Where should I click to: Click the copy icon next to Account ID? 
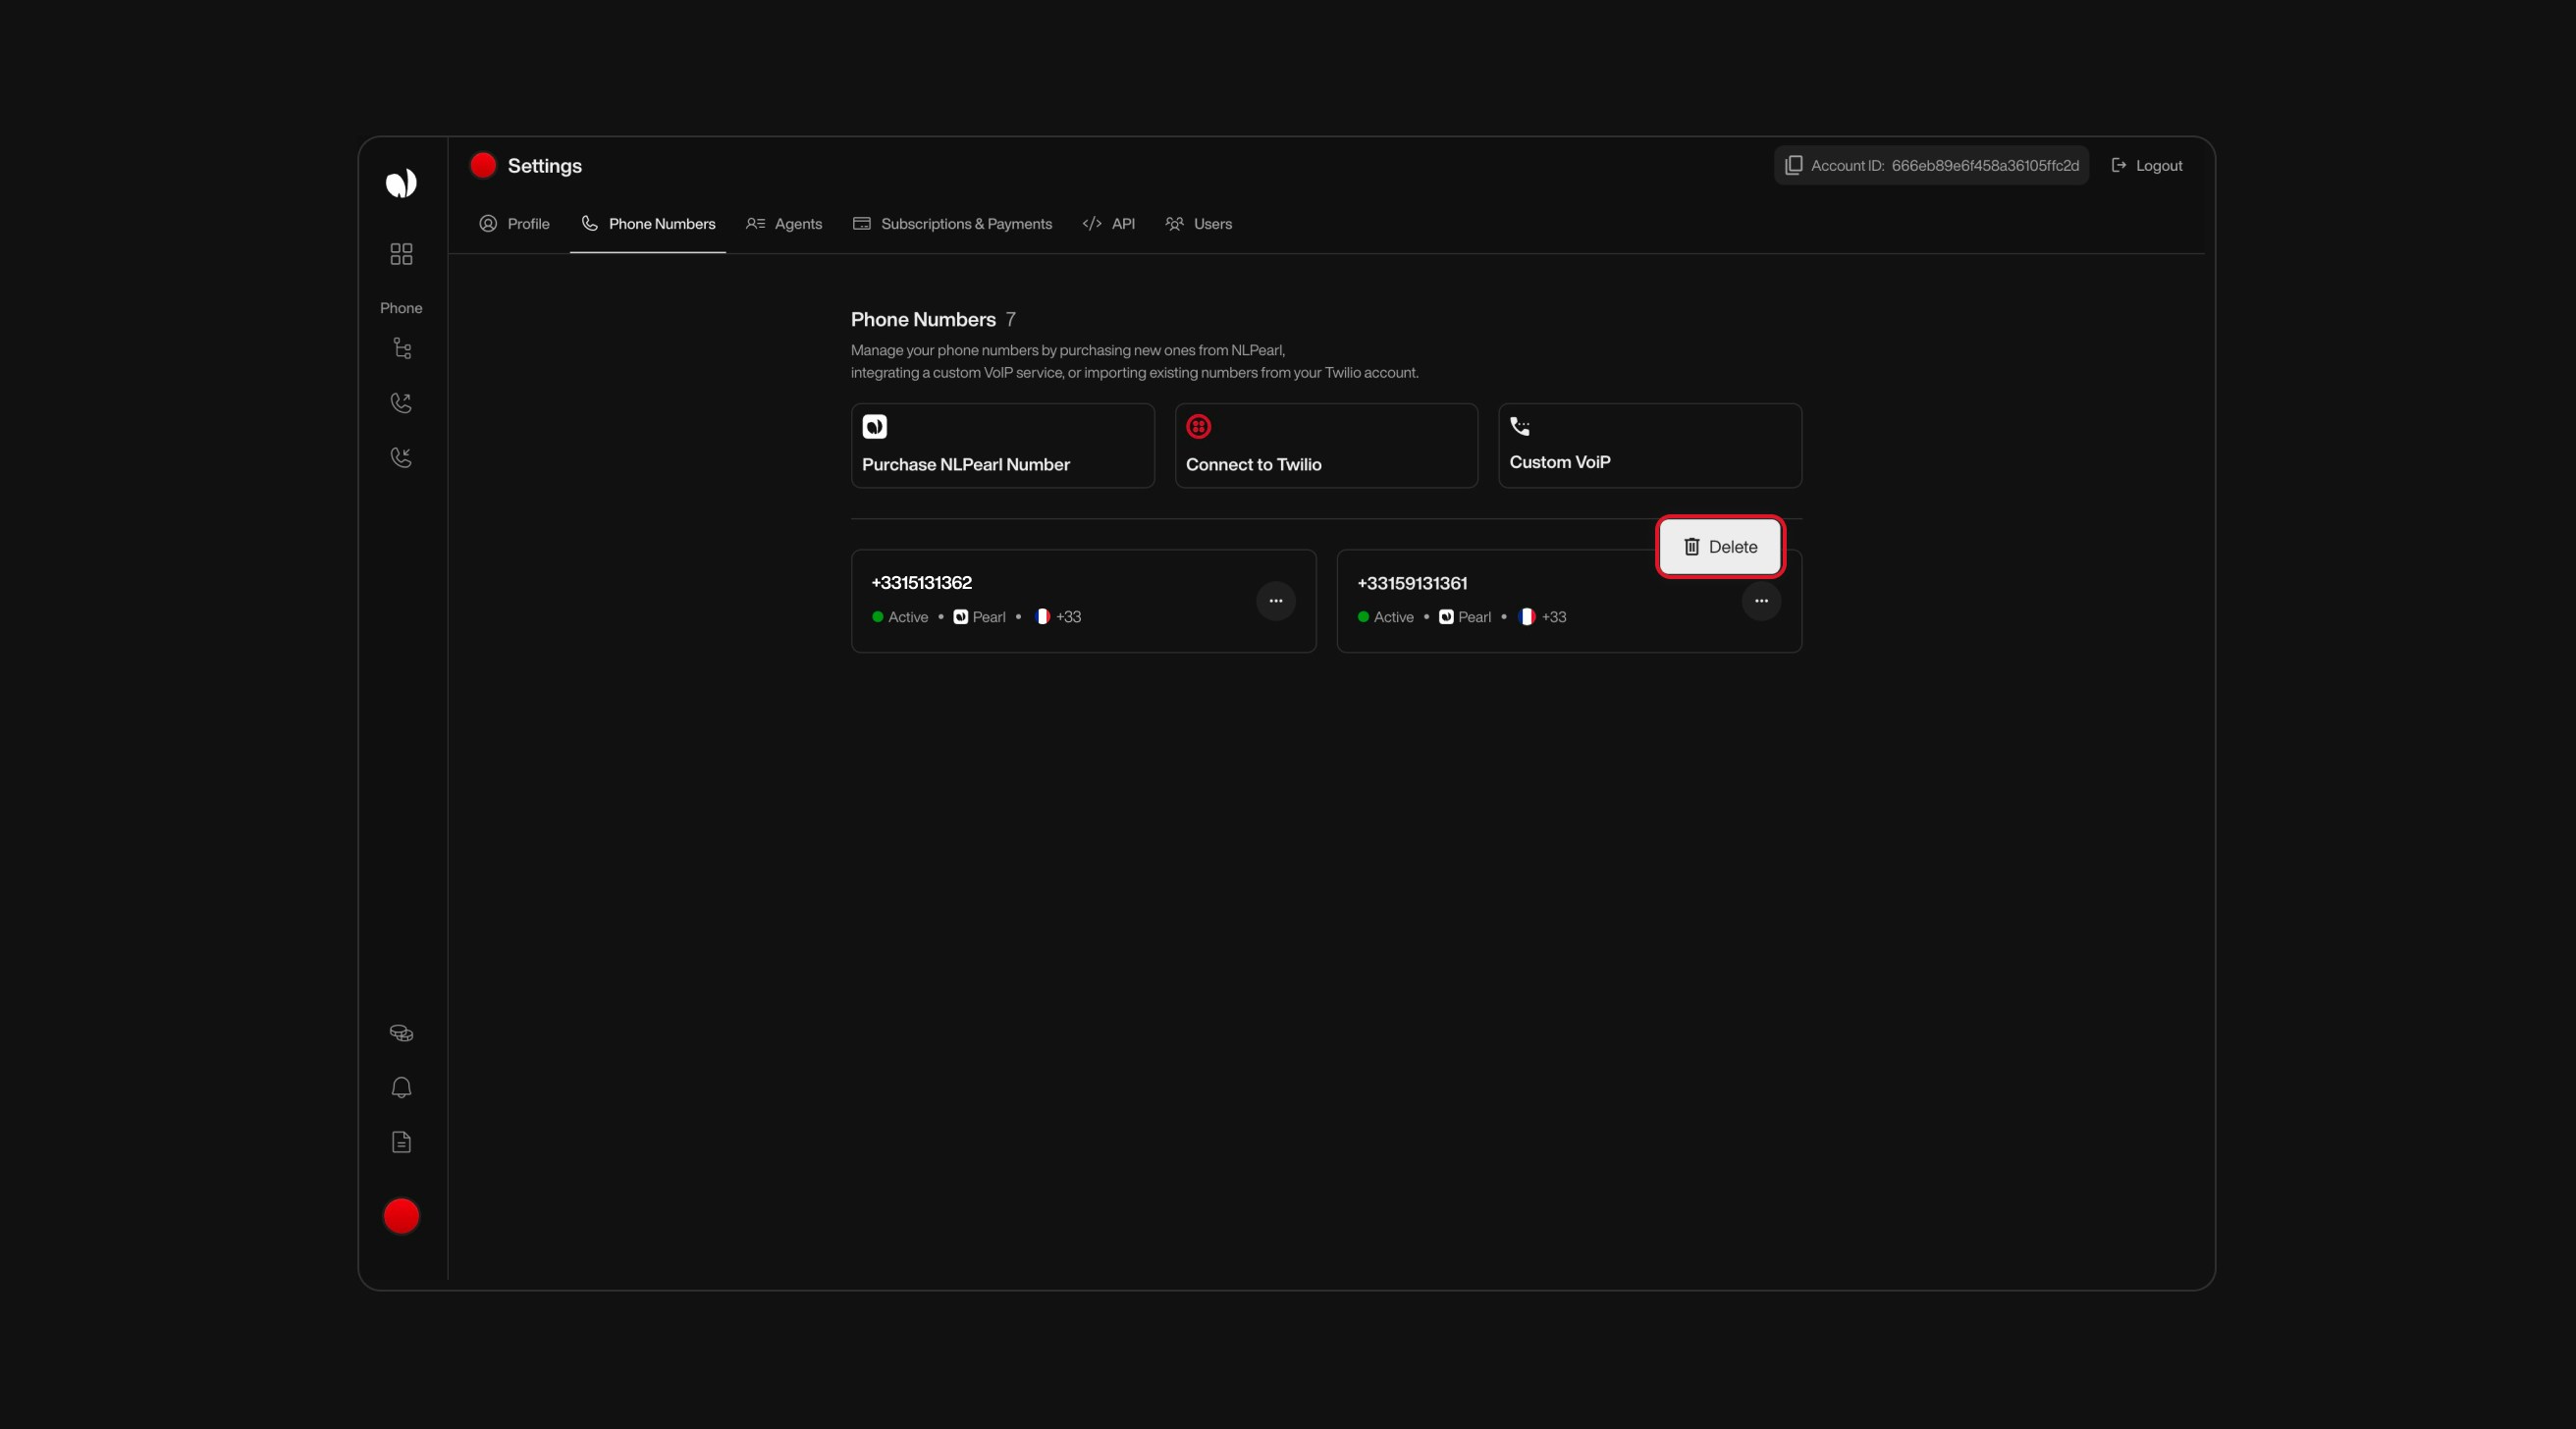pos(1793,164)
